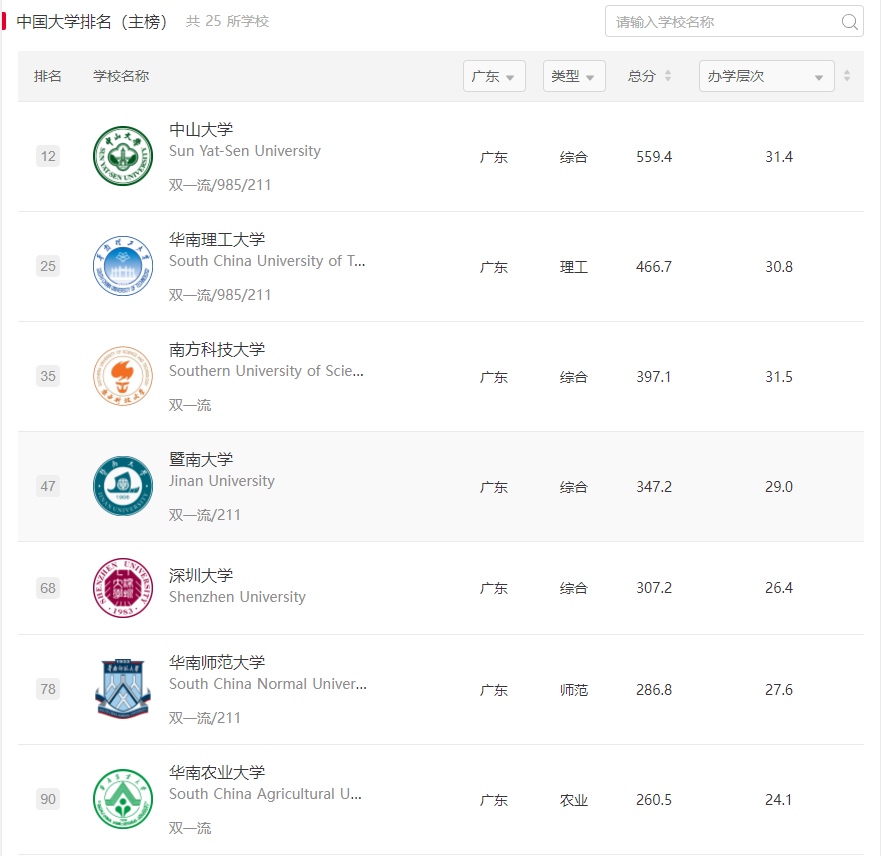Open the South China Normal University crest
The height and width of the screenshot is (856, 881).
[x=123, y=689]
